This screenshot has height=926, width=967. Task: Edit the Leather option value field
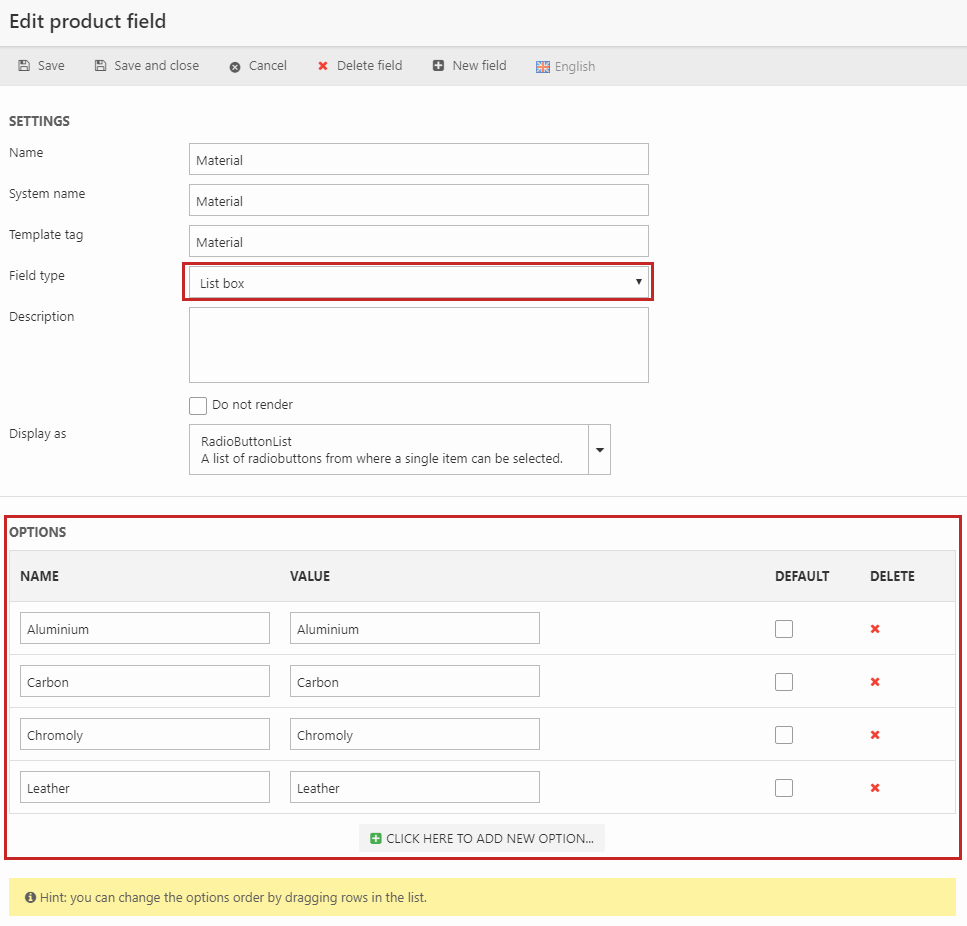pyautogui.click(x=415, y=787)
